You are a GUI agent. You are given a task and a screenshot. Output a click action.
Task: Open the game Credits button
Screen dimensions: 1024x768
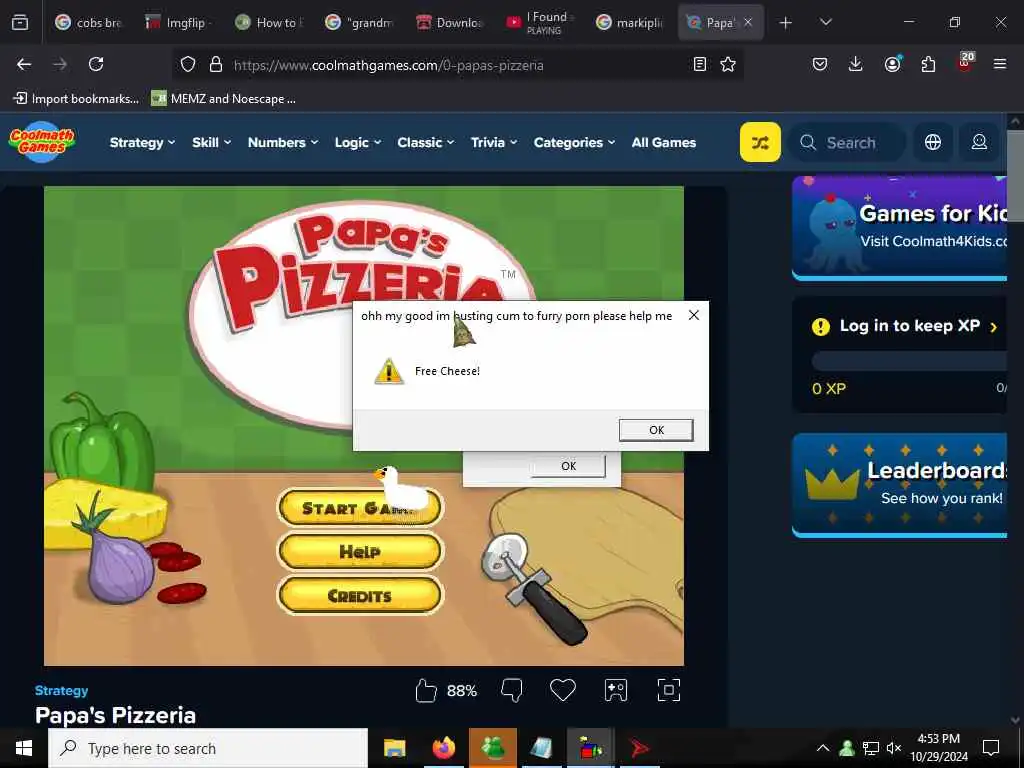tap(360, 596)
